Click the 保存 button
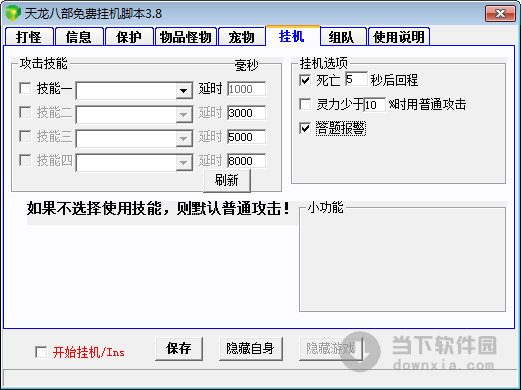 pos(179,349)
